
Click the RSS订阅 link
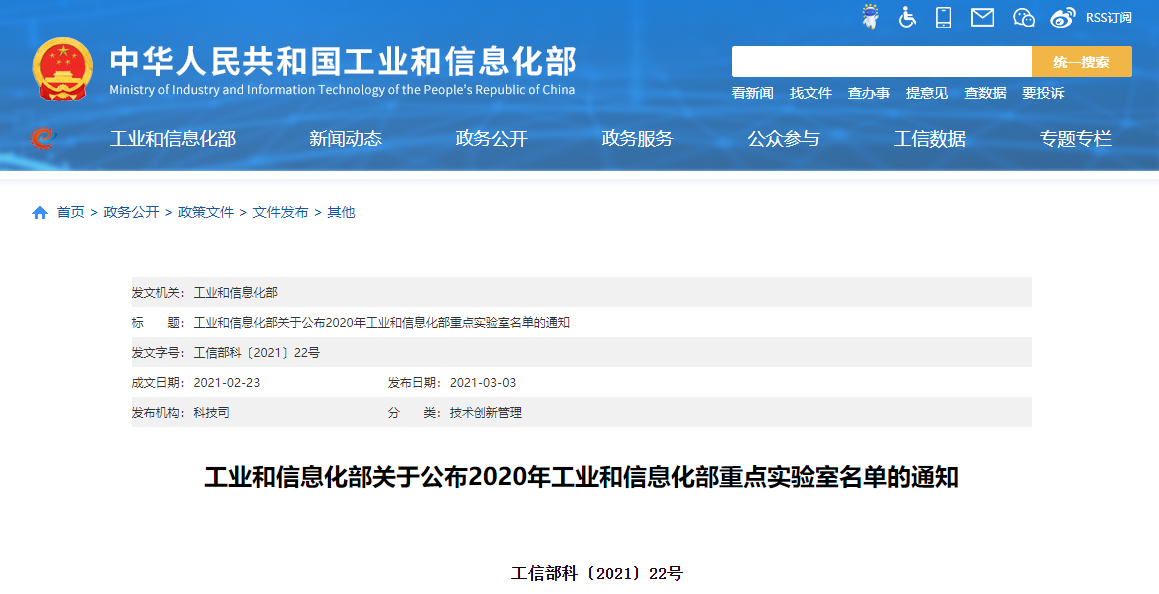pos(1108,18)
